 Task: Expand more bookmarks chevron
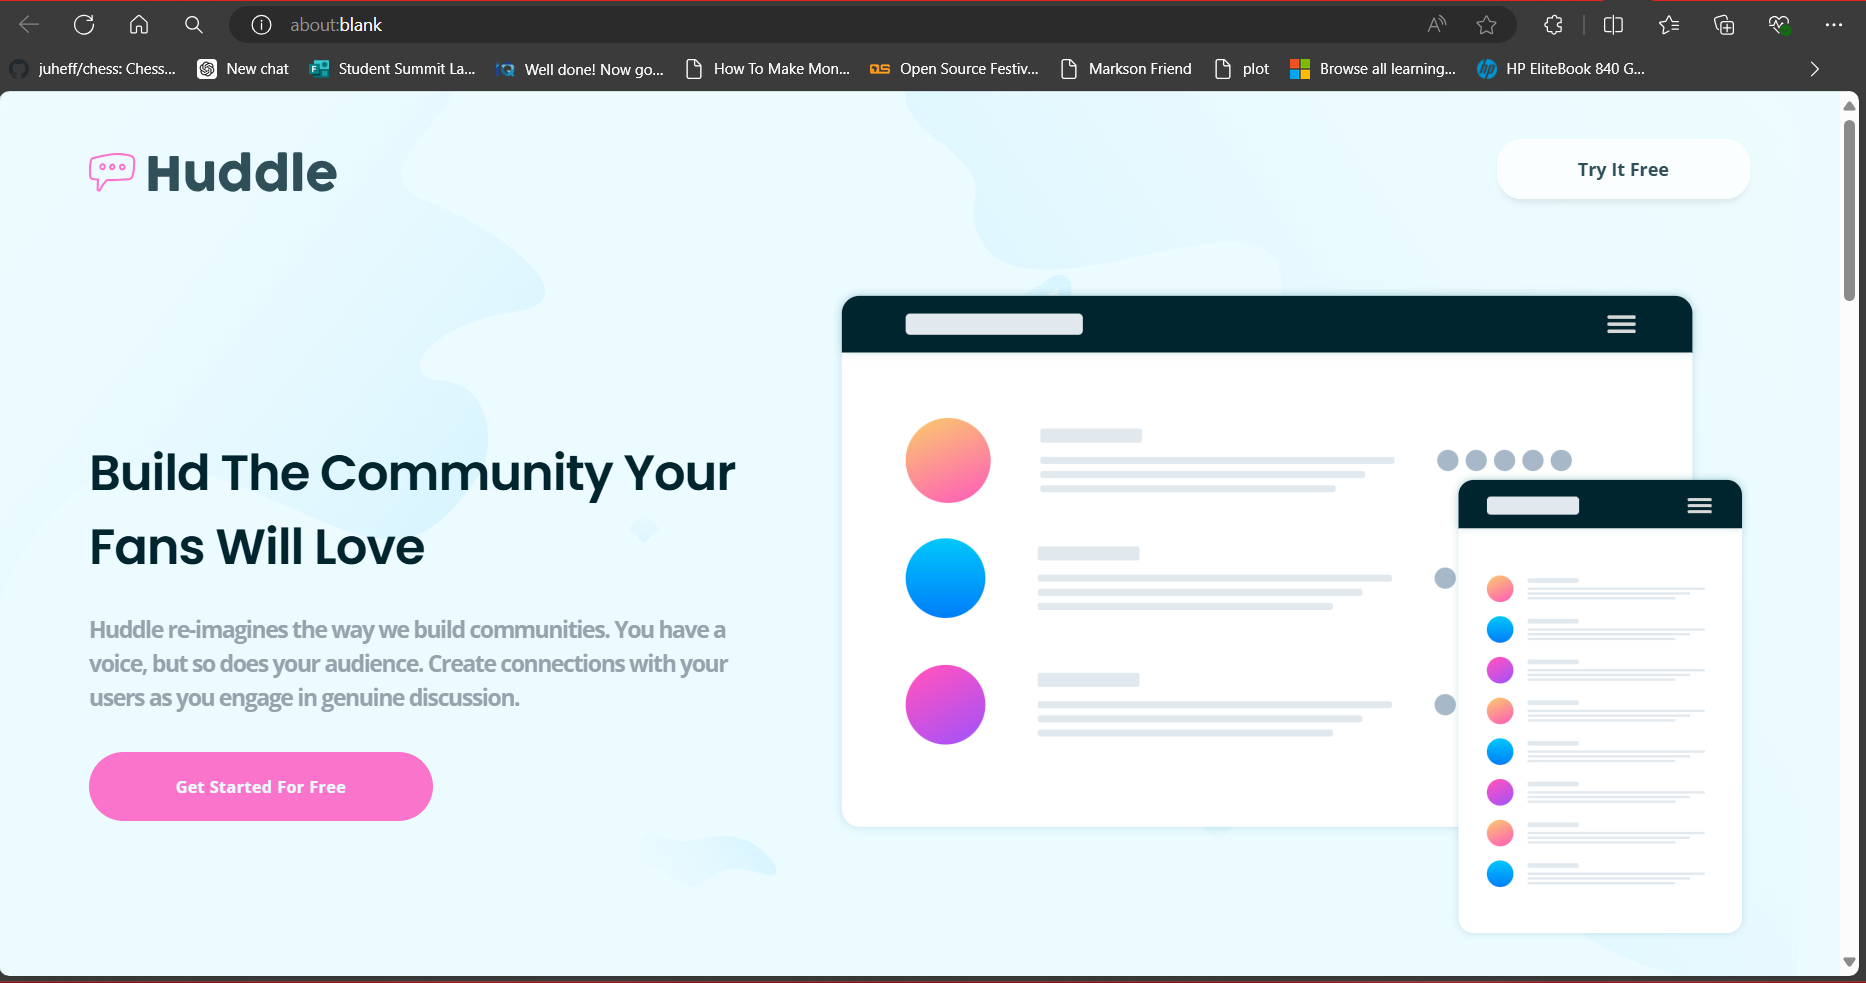pyautogui.click(x=1814, y=69)
